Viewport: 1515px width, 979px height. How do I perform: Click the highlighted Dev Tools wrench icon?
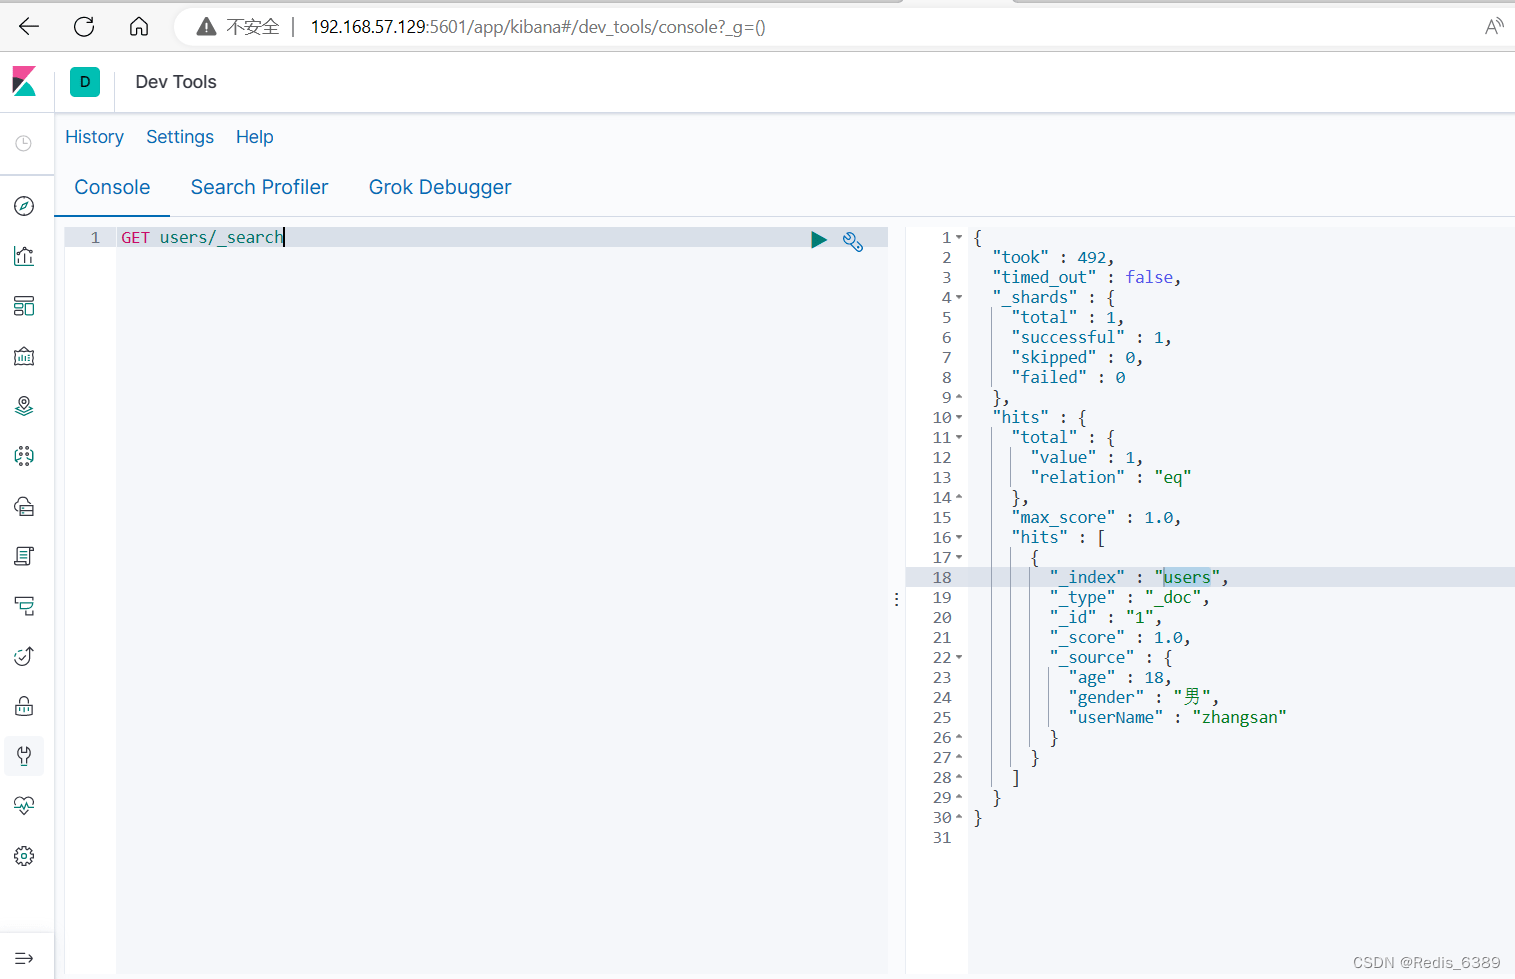pyautogui.click(x=24, y=756)
